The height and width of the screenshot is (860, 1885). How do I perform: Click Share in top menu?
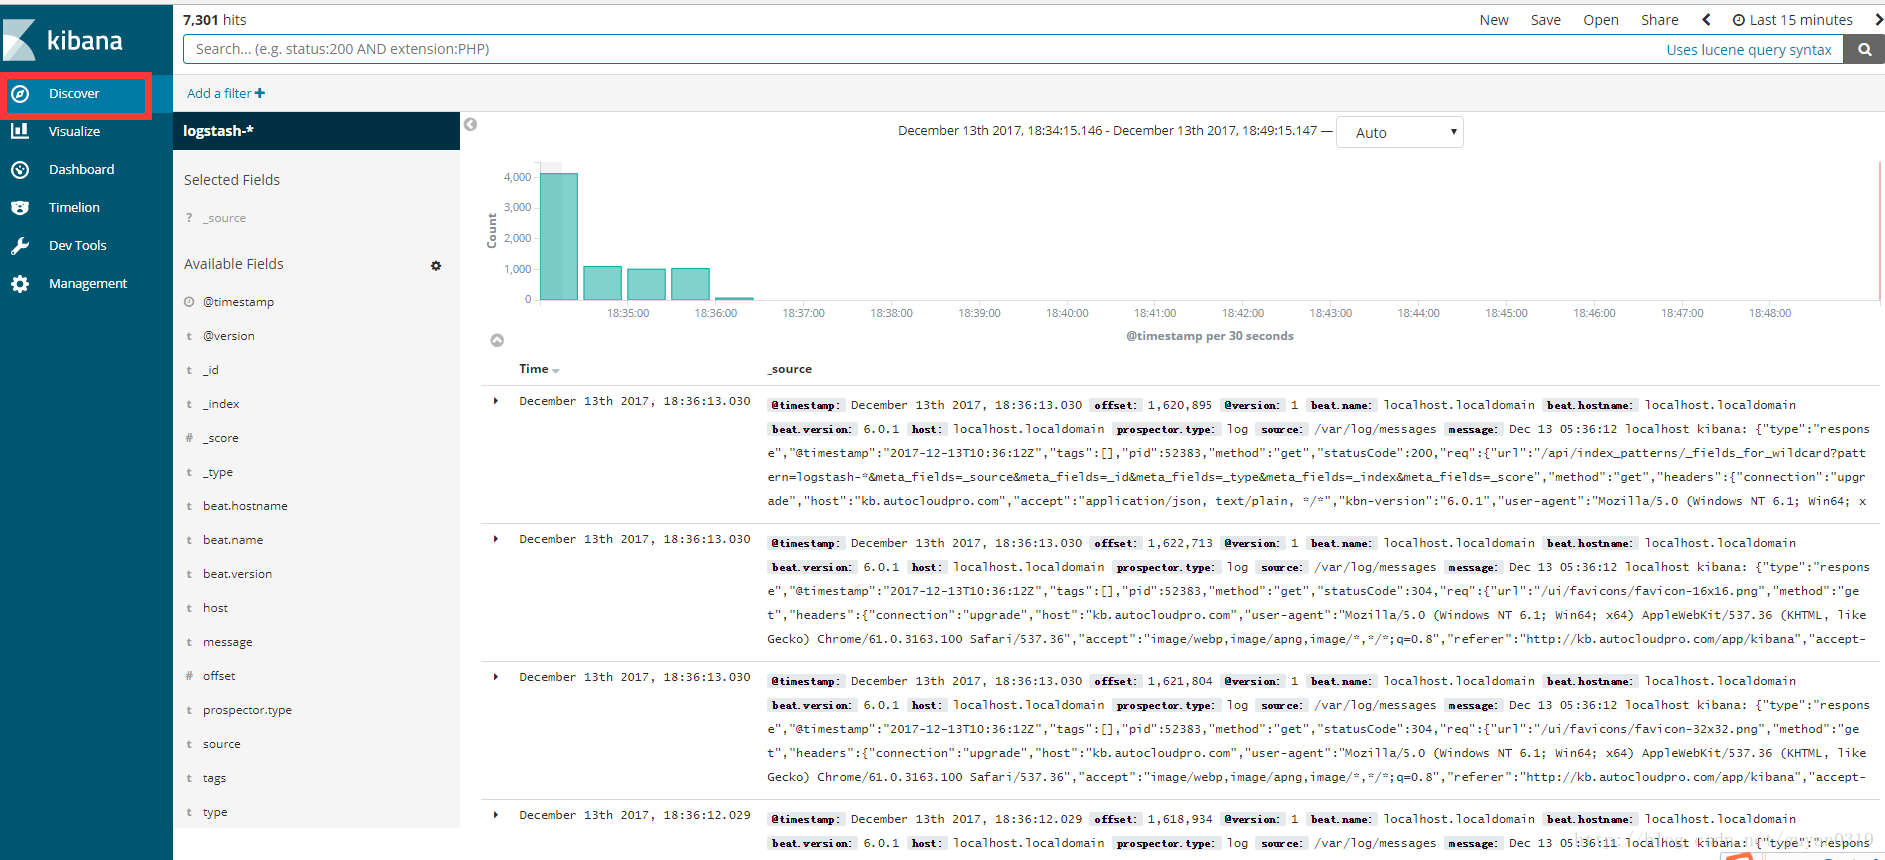coord(1660,20)
